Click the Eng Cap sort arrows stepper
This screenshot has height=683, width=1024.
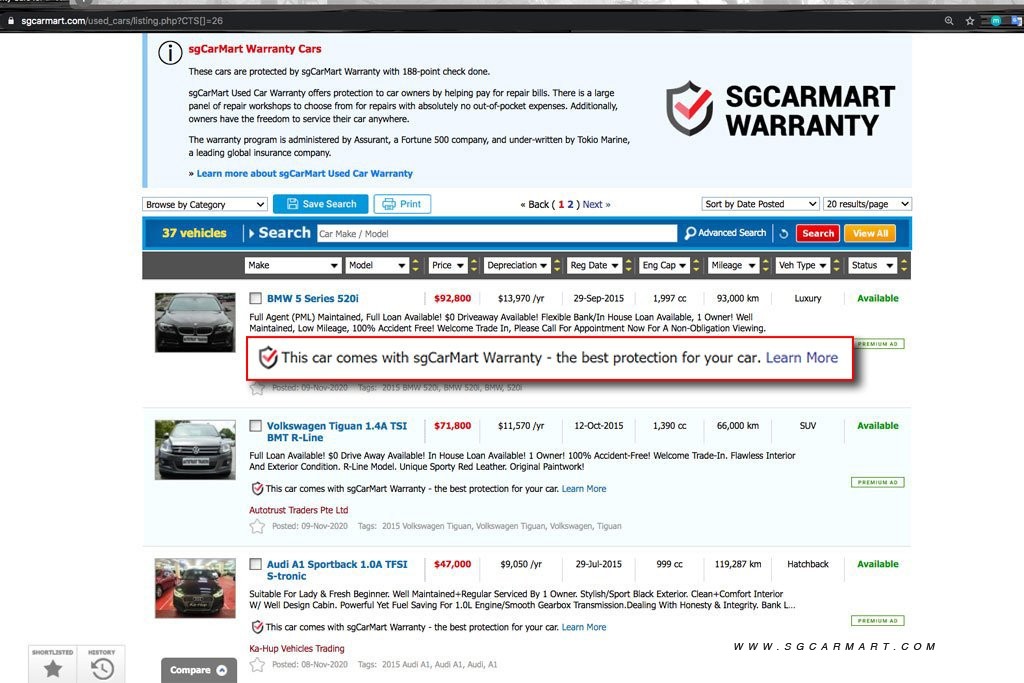[696, 265]
